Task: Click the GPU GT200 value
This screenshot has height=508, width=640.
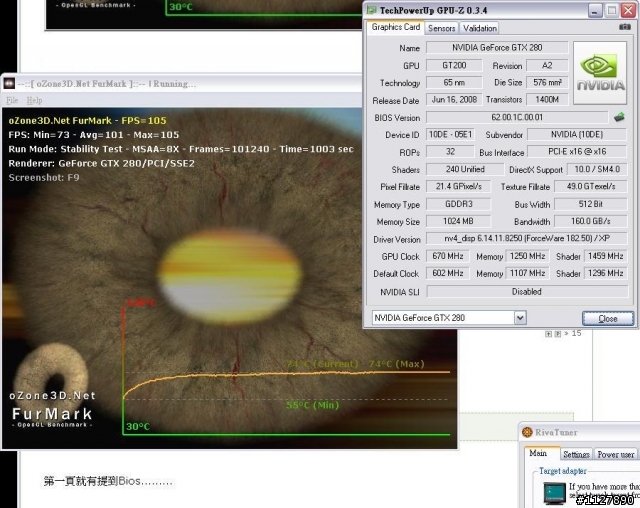Action: (x=454, y=65)
